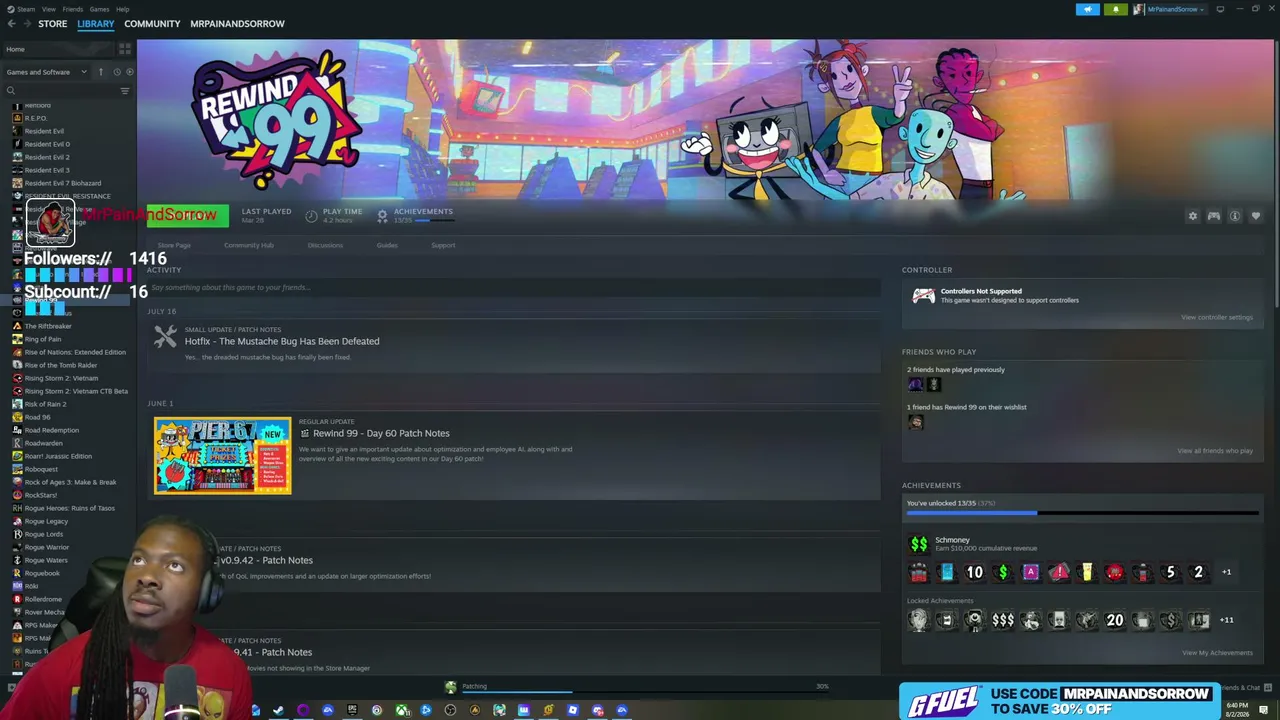1280x720 pixels.
Task: Open OBS Studio from the taskbar
Action: (450, 711)
